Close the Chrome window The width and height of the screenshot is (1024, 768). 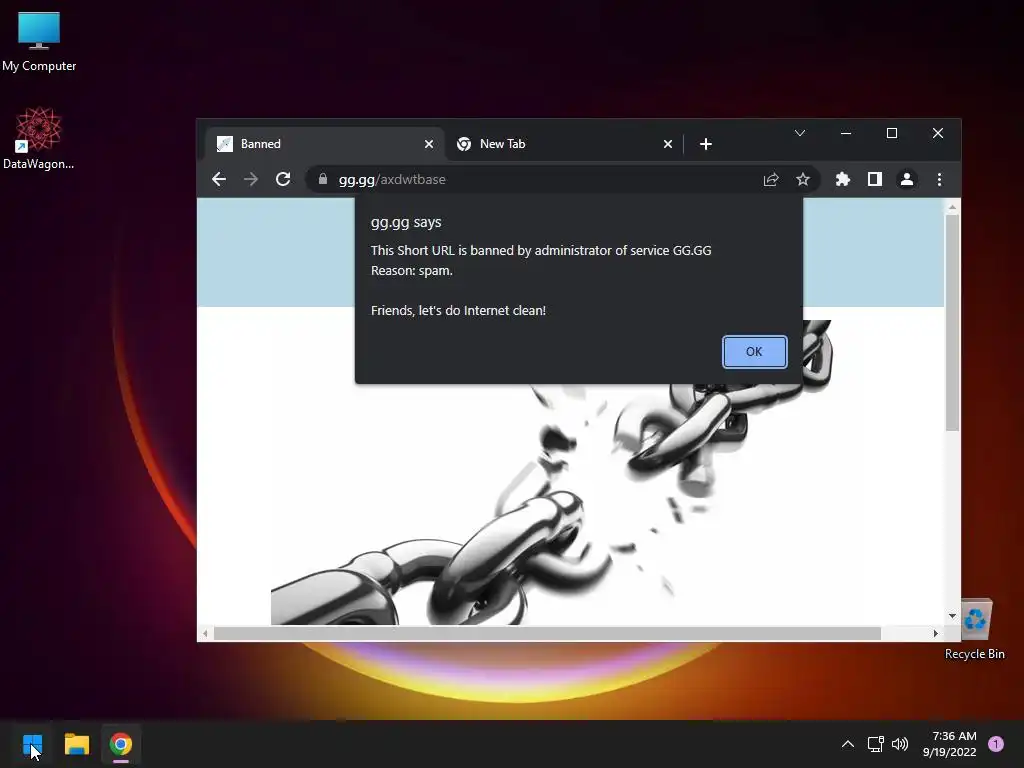click(x=938, y=133)
